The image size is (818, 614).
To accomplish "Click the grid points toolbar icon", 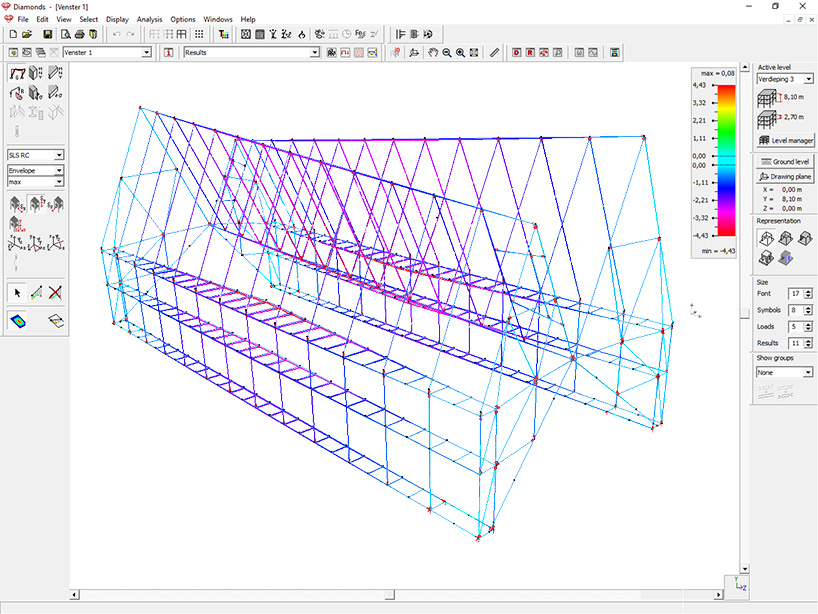I will coord(199,34).
